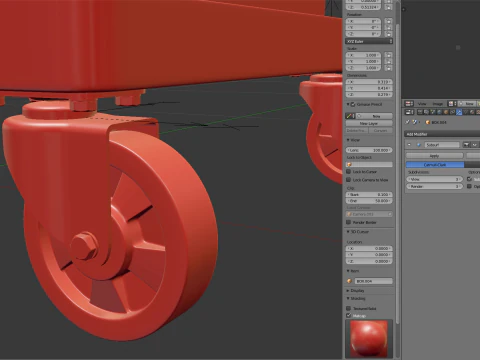Screen dimensions: 480x360
Task: Open the Add Modifier dropdown
Action: pos(442,134)
